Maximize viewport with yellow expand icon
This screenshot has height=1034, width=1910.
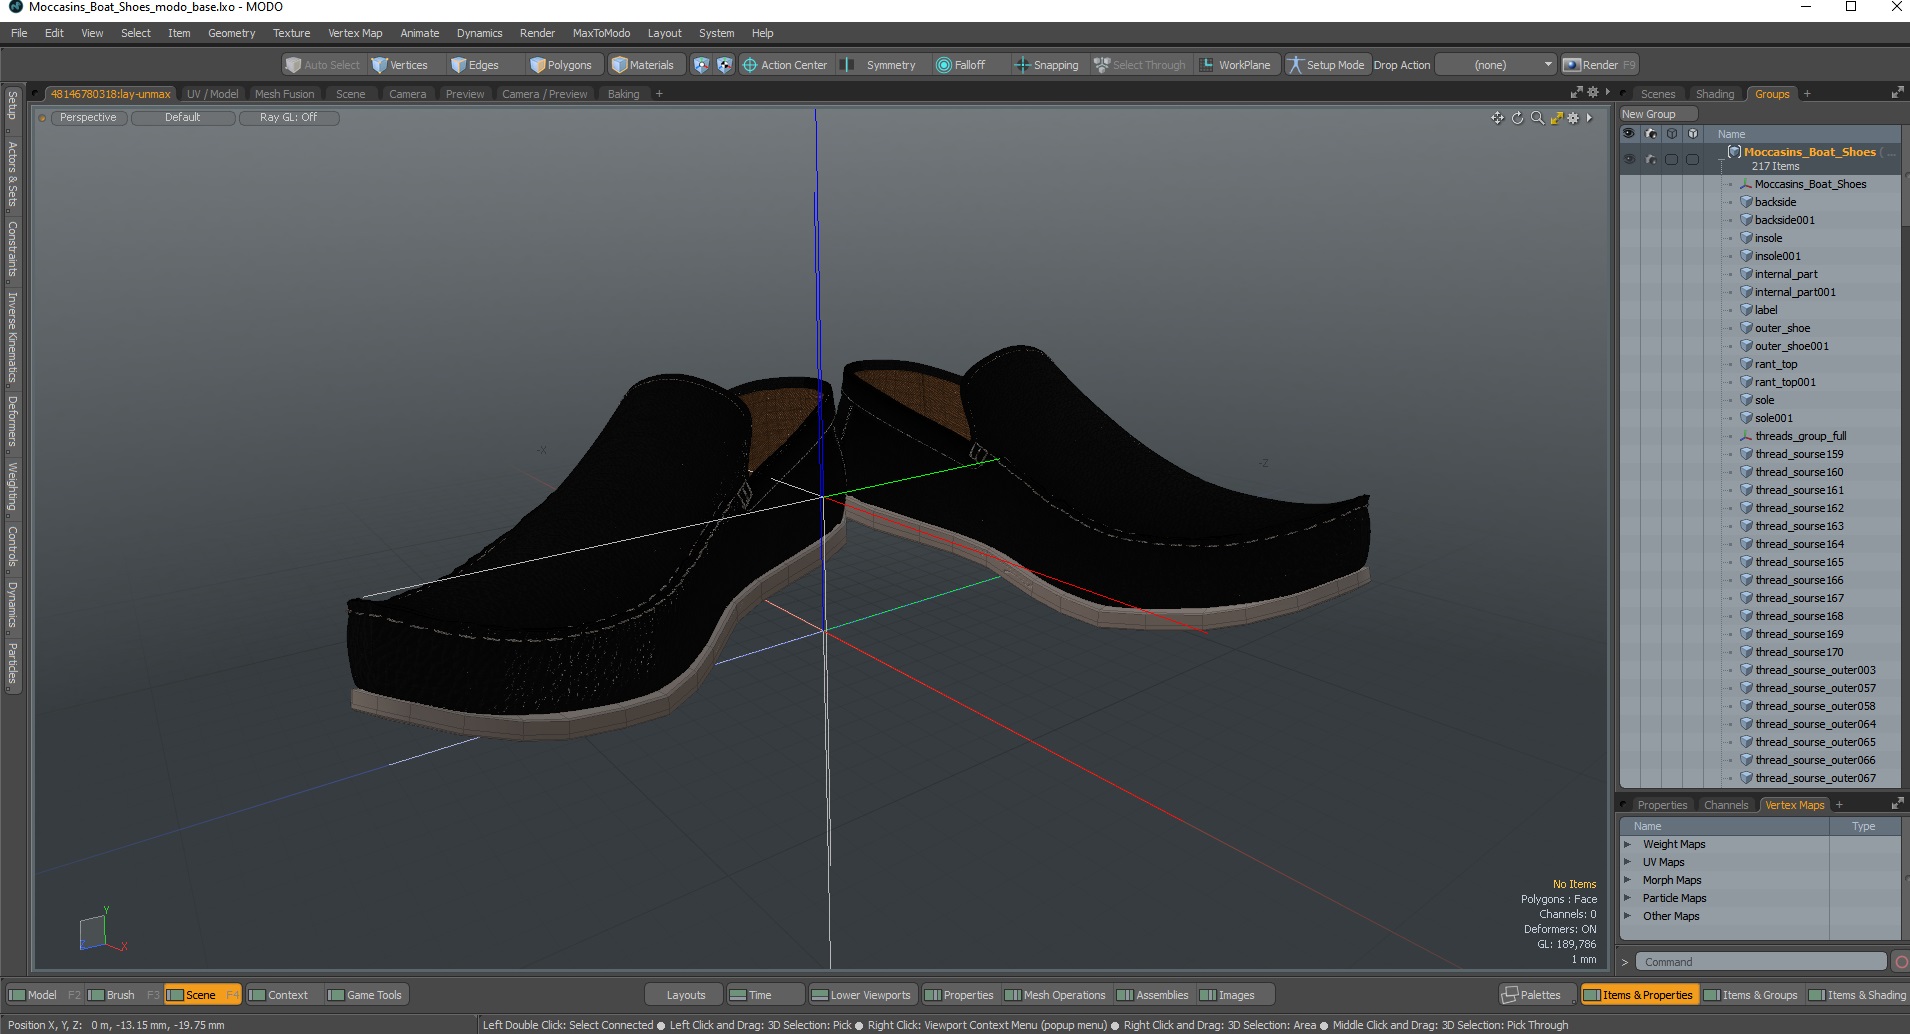1556,118
